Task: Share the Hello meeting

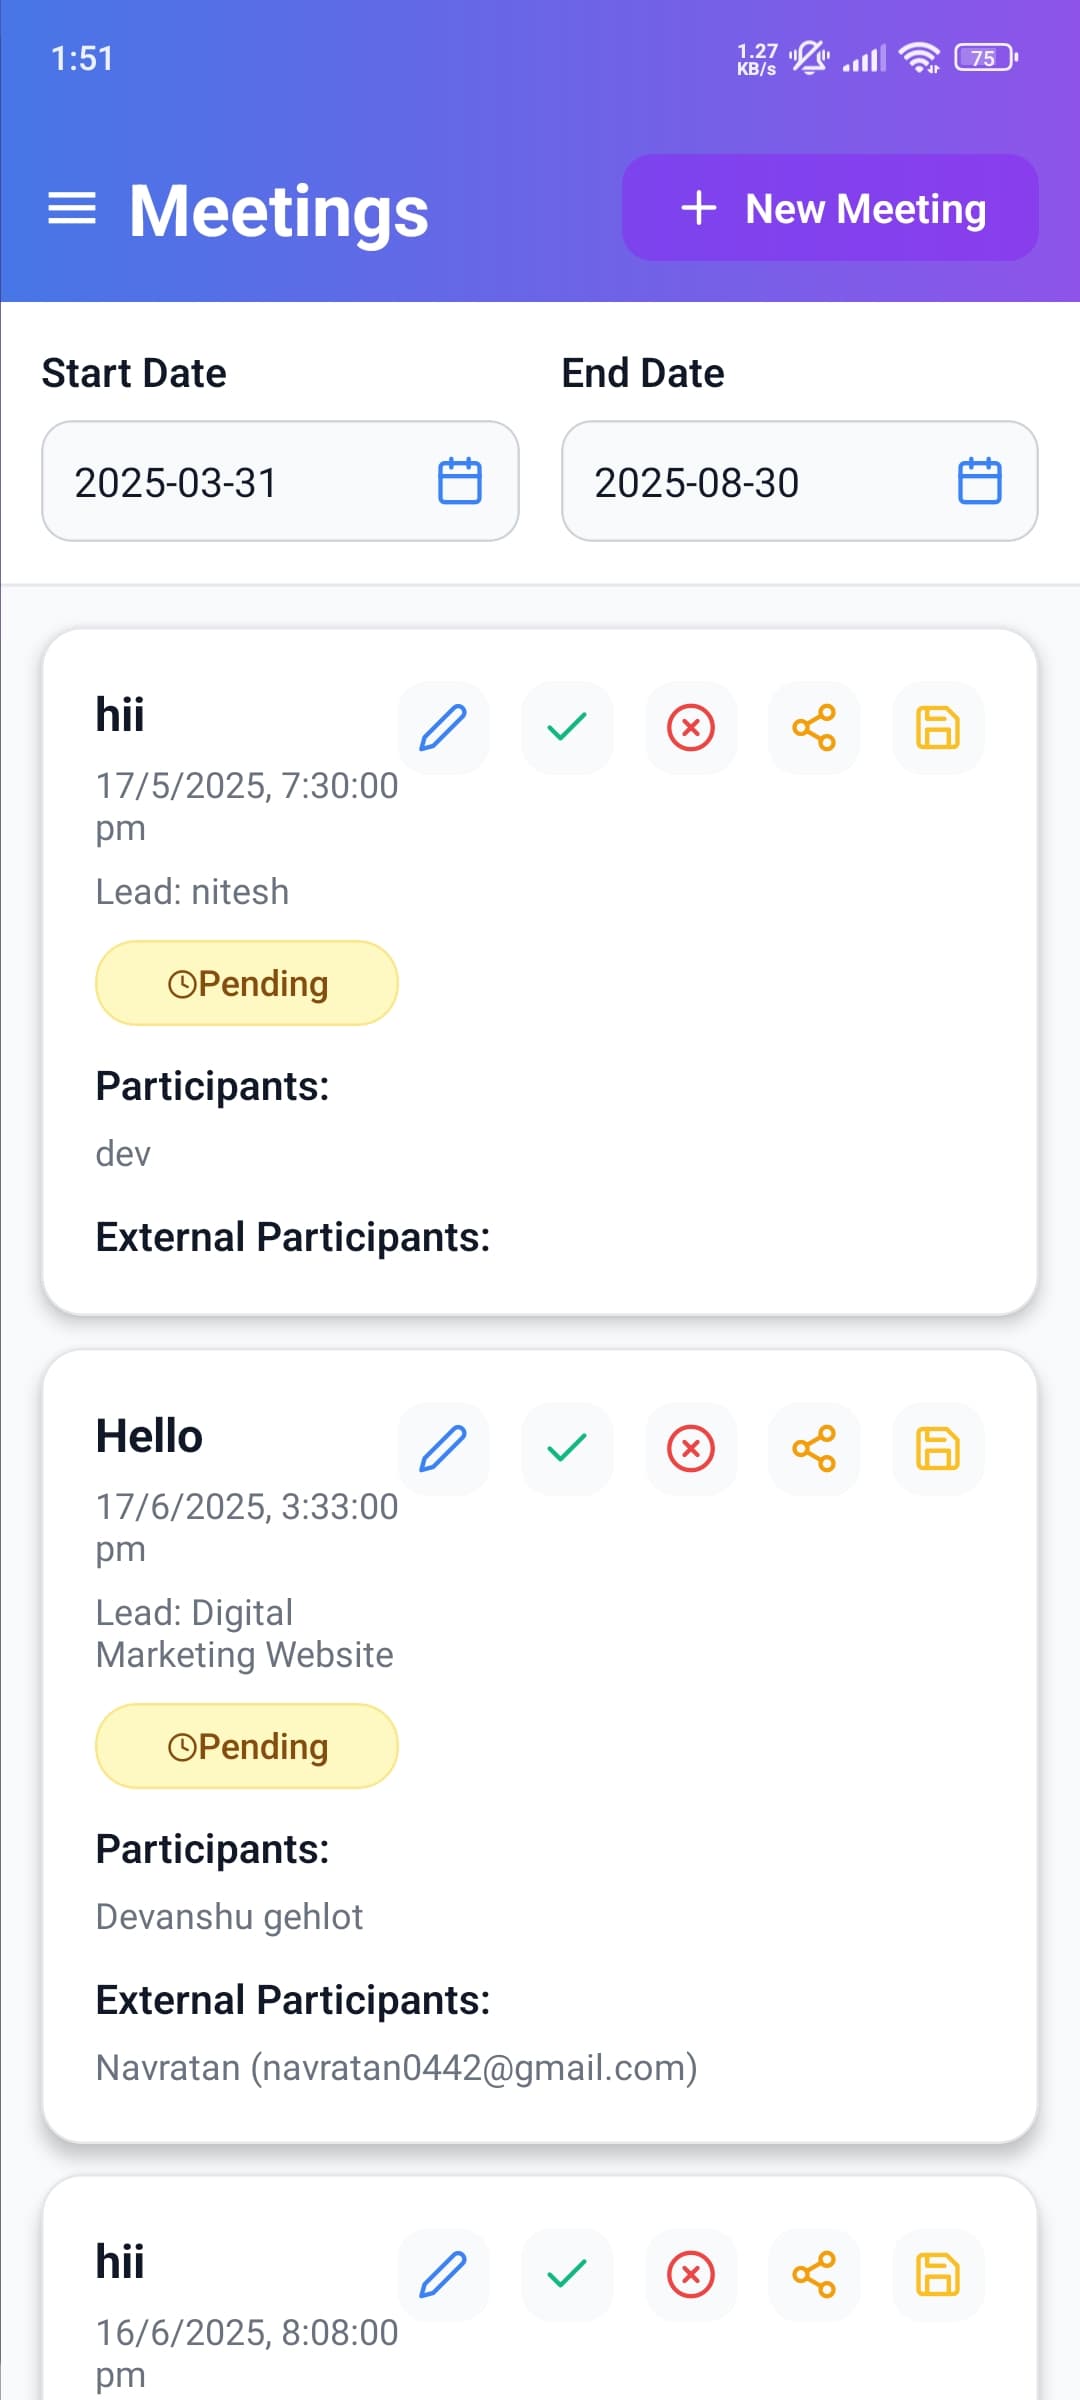Action: (x=814, y=1448)
